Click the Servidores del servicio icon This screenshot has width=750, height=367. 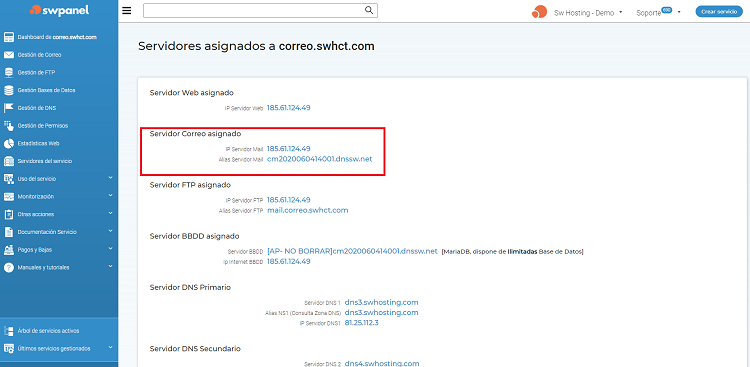9,161
